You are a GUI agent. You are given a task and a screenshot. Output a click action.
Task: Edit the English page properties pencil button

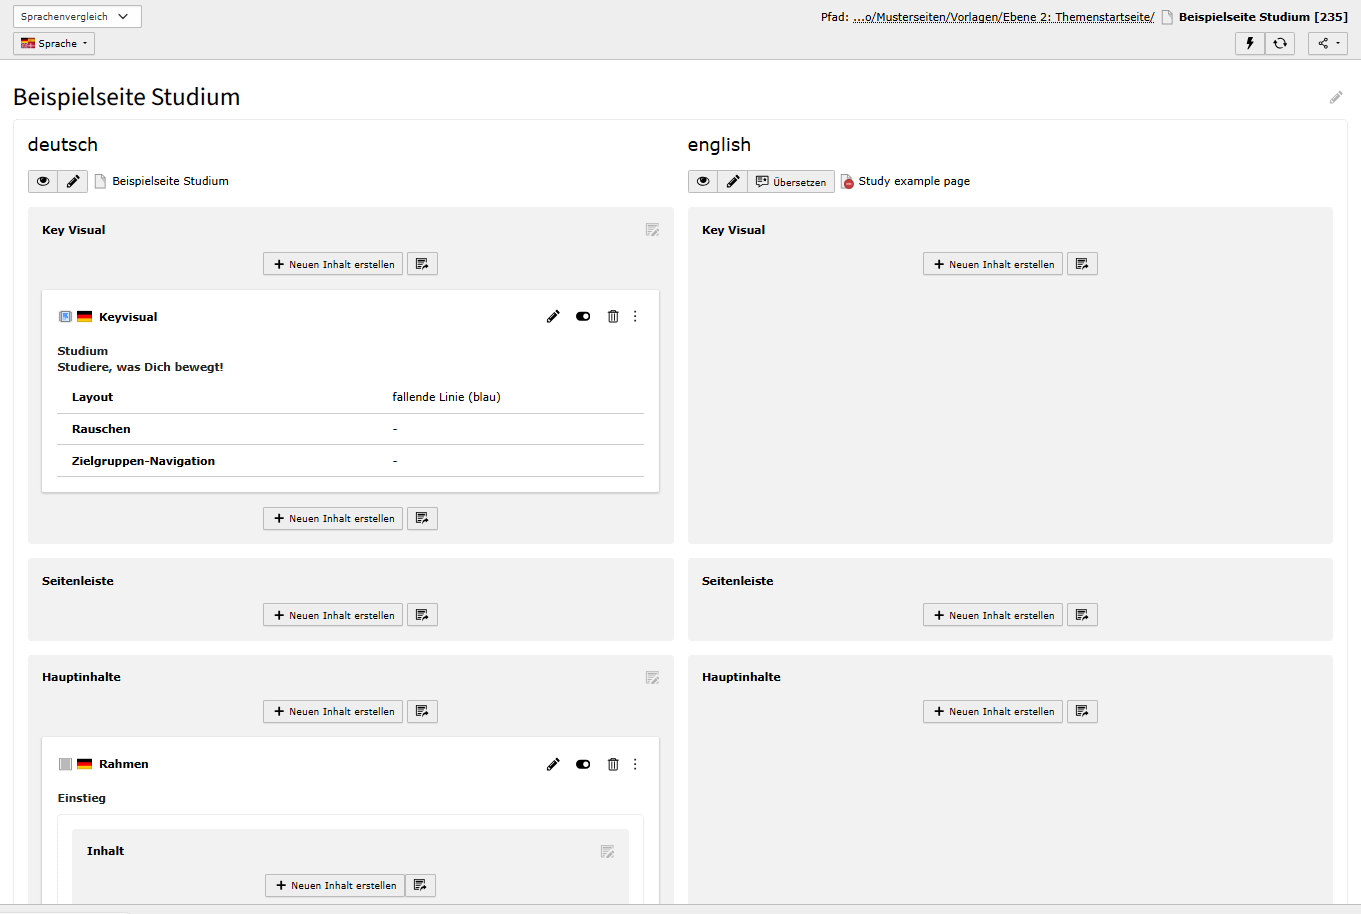pos(732,181)
